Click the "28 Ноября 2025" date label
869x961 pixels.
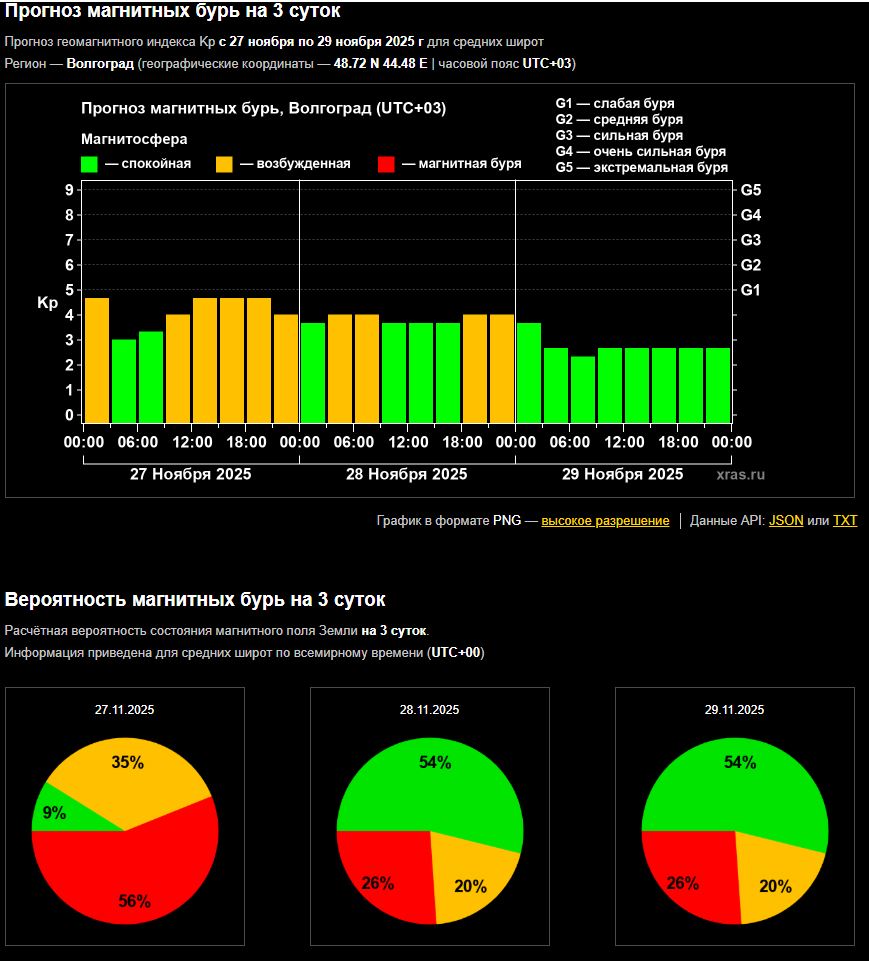406,474
